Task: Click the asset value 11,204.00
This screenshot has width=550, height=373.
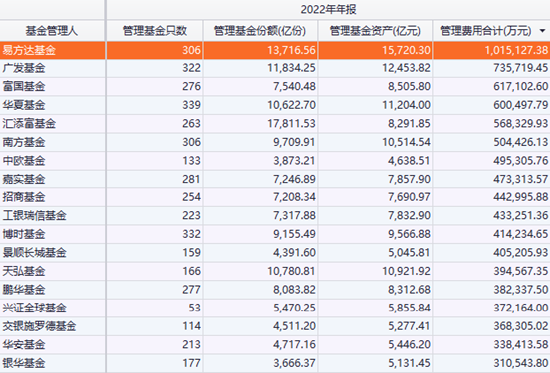Action: 406,105
